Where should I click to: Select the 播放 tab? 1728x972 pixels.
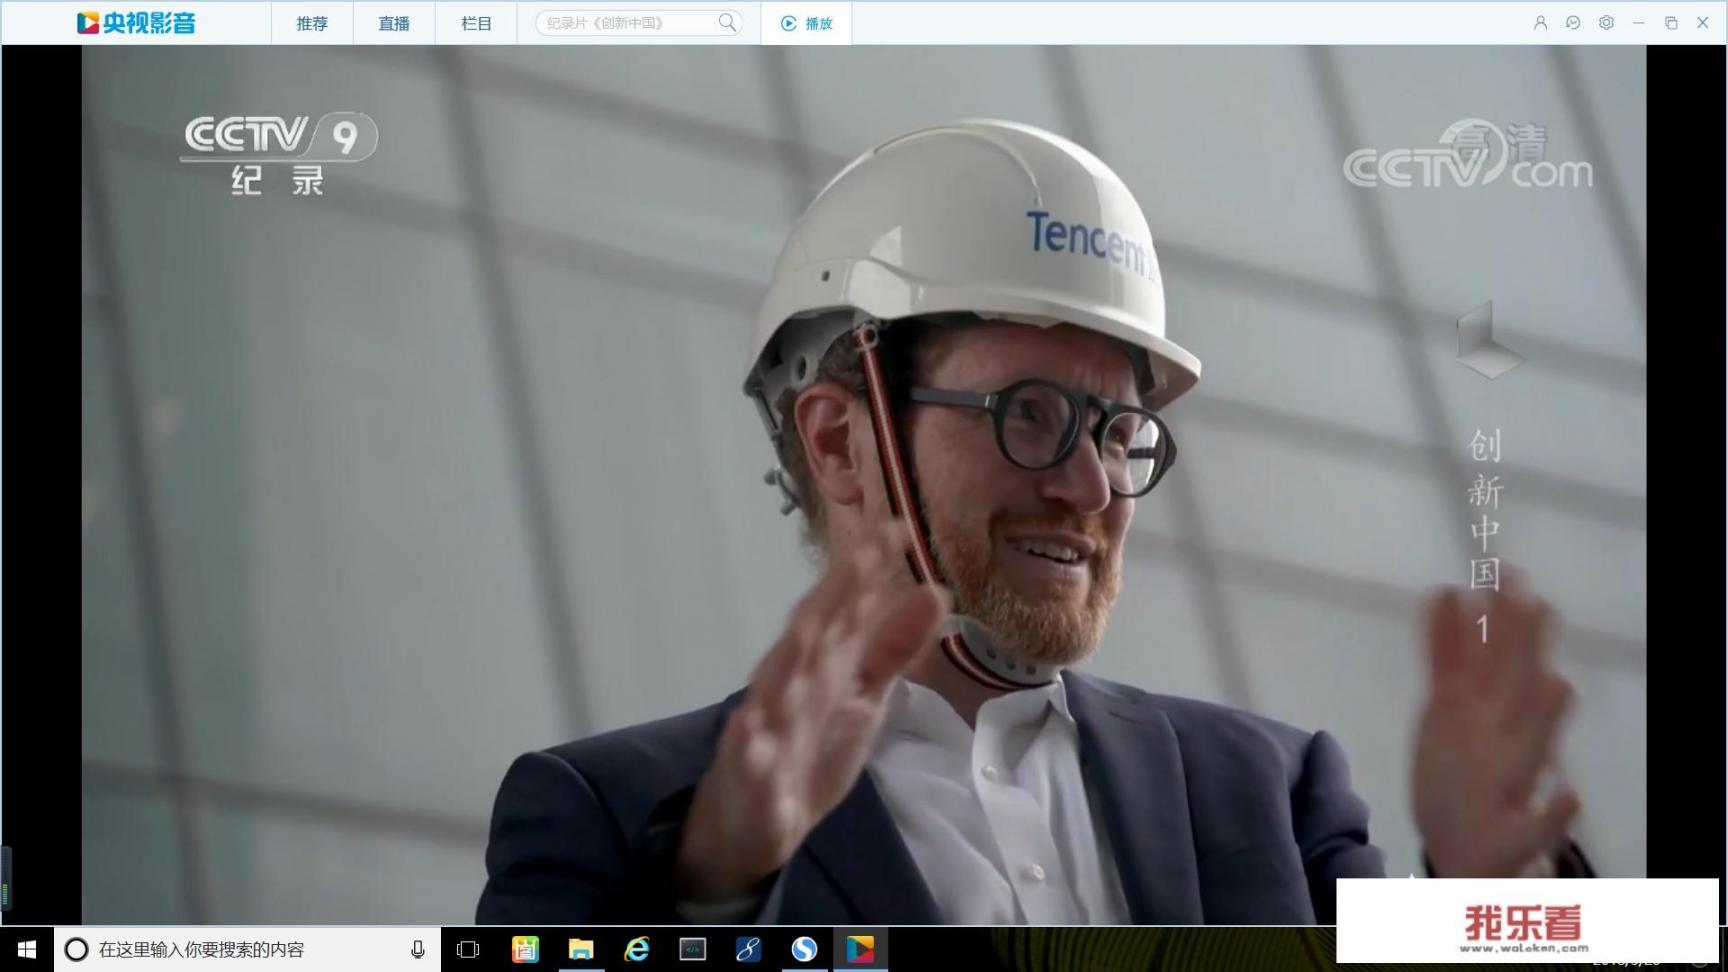[806, 23]
